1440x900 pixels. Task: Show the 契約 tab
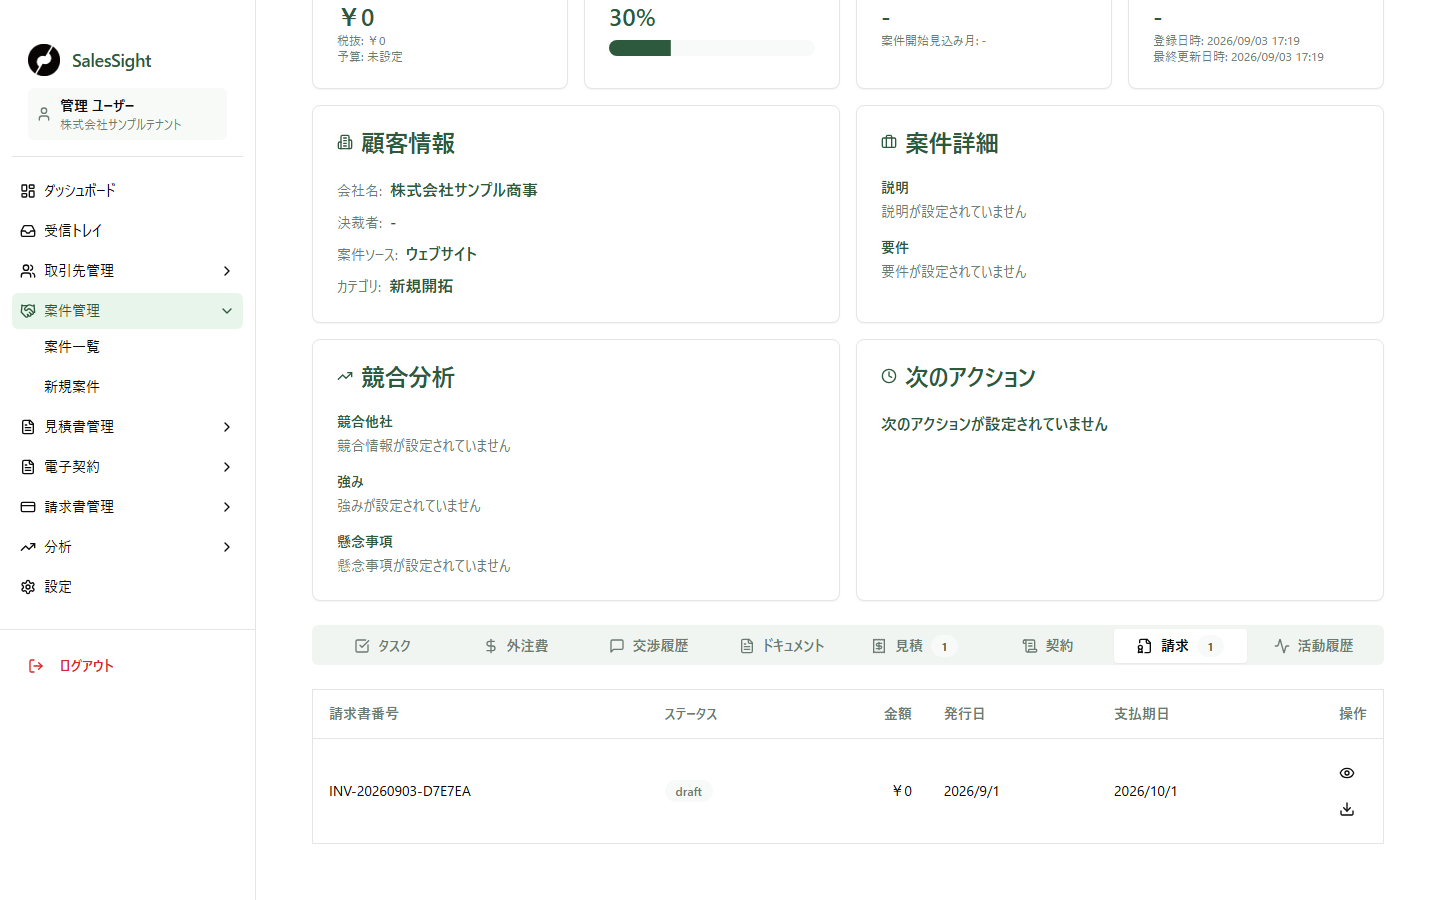(1048, 646)
